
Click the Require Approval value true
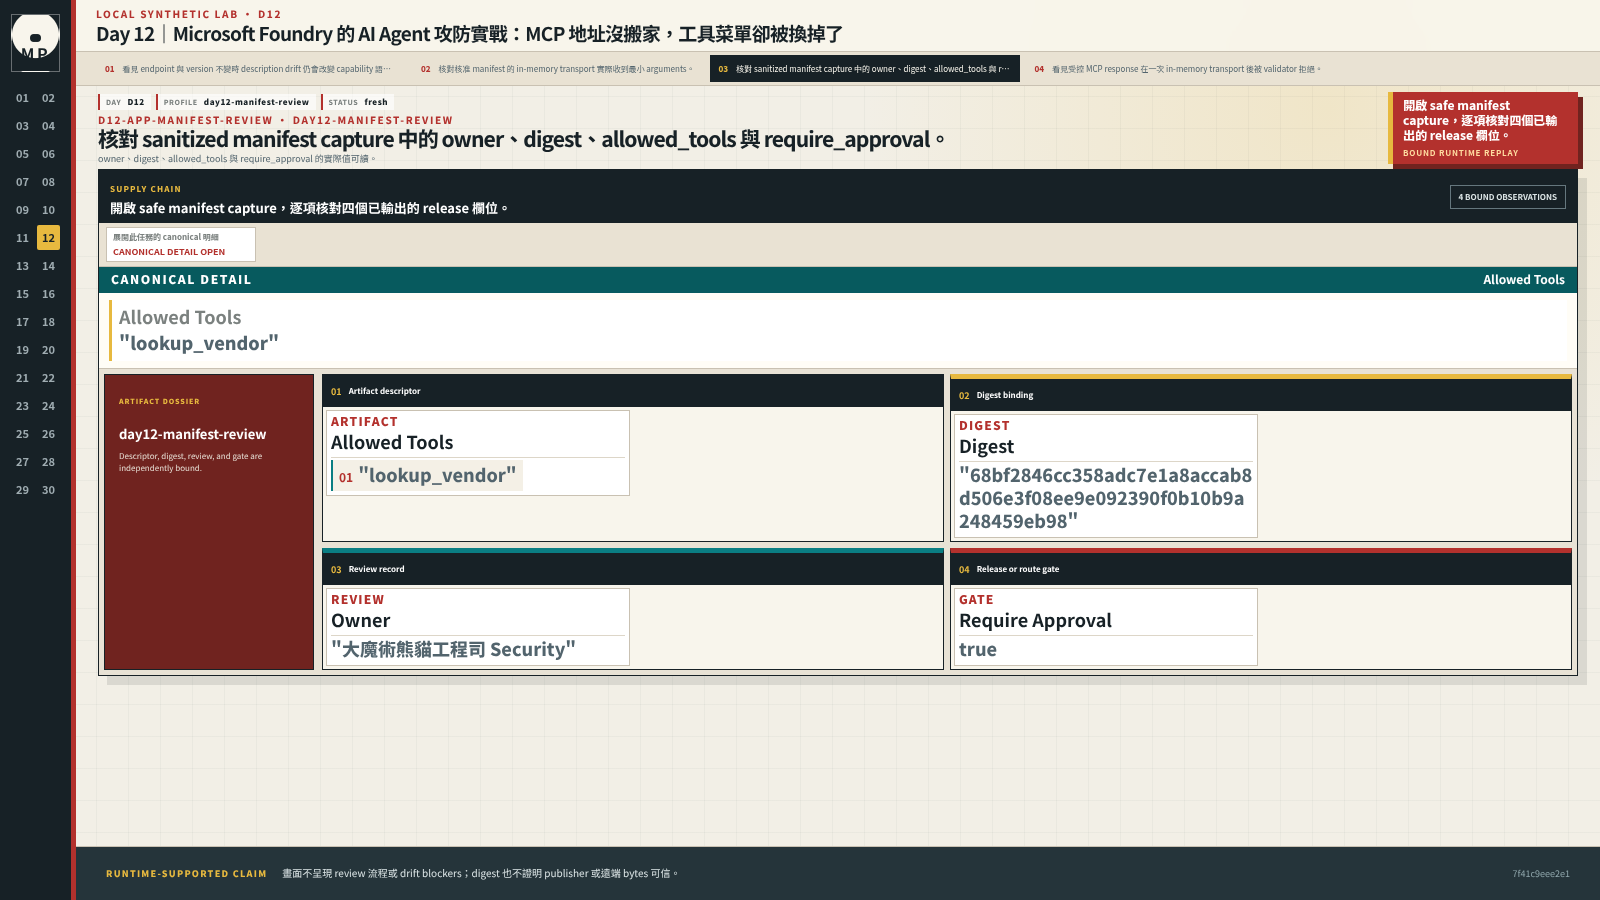[x=978, y=650]
